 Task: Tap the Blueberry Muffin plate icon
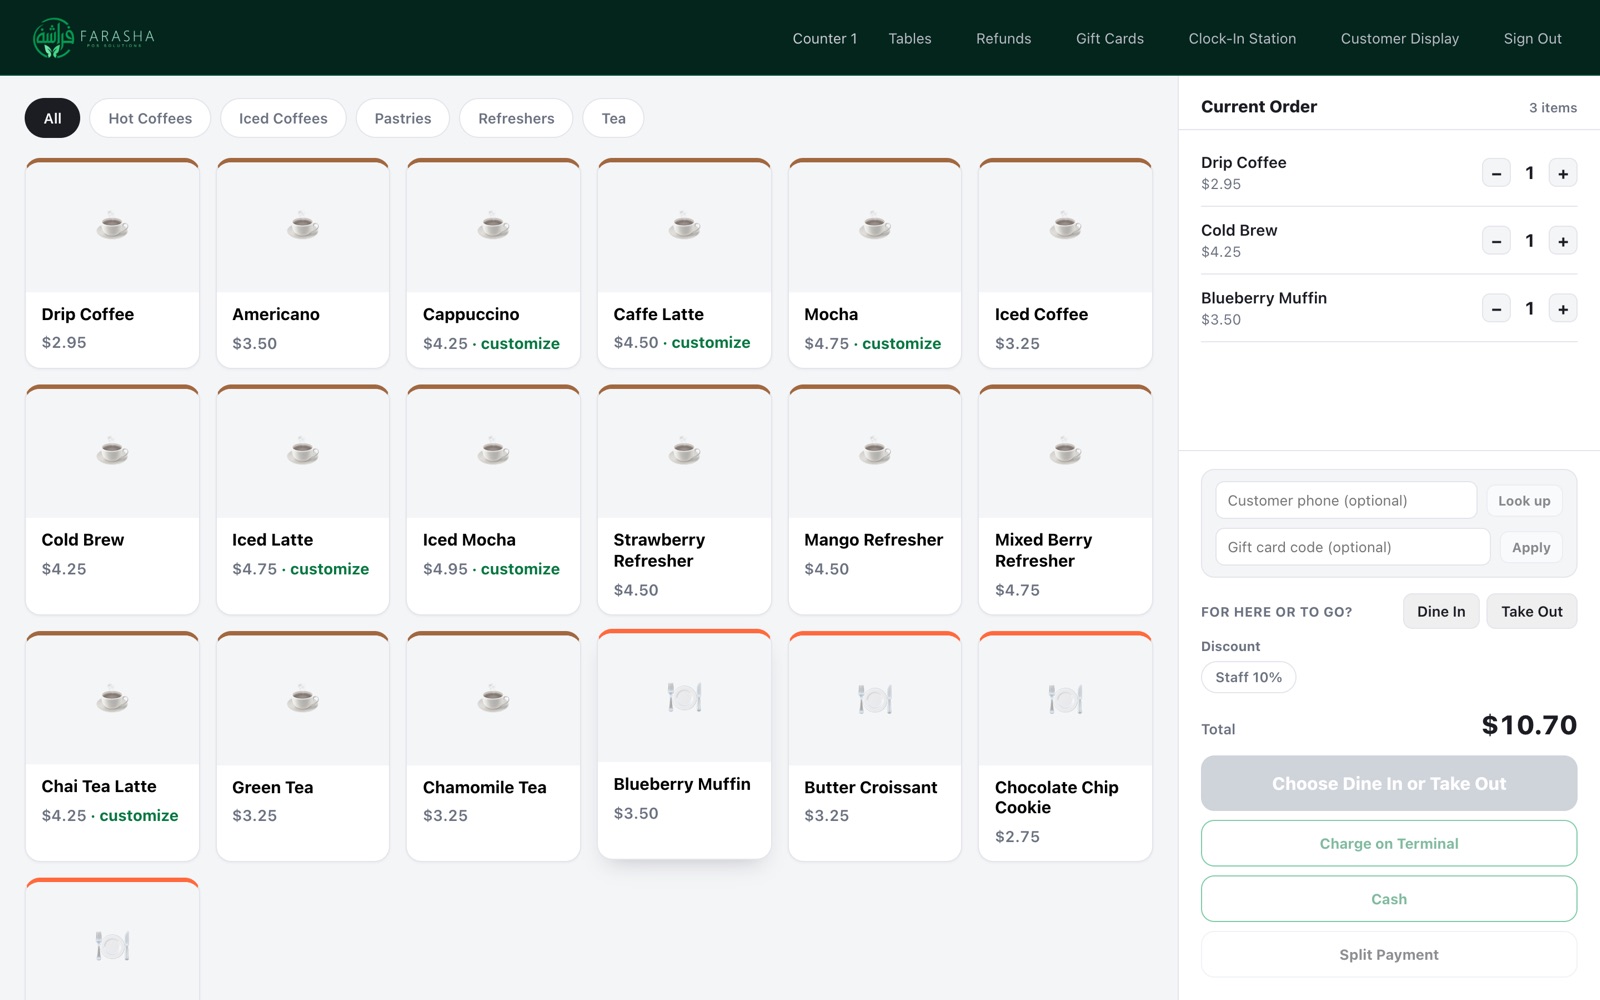tap(684, 696)
